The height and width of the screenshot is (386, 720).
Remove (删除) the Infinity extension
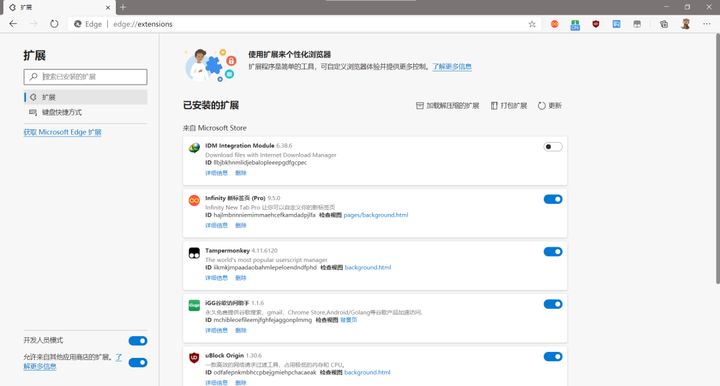pos(241,225)
